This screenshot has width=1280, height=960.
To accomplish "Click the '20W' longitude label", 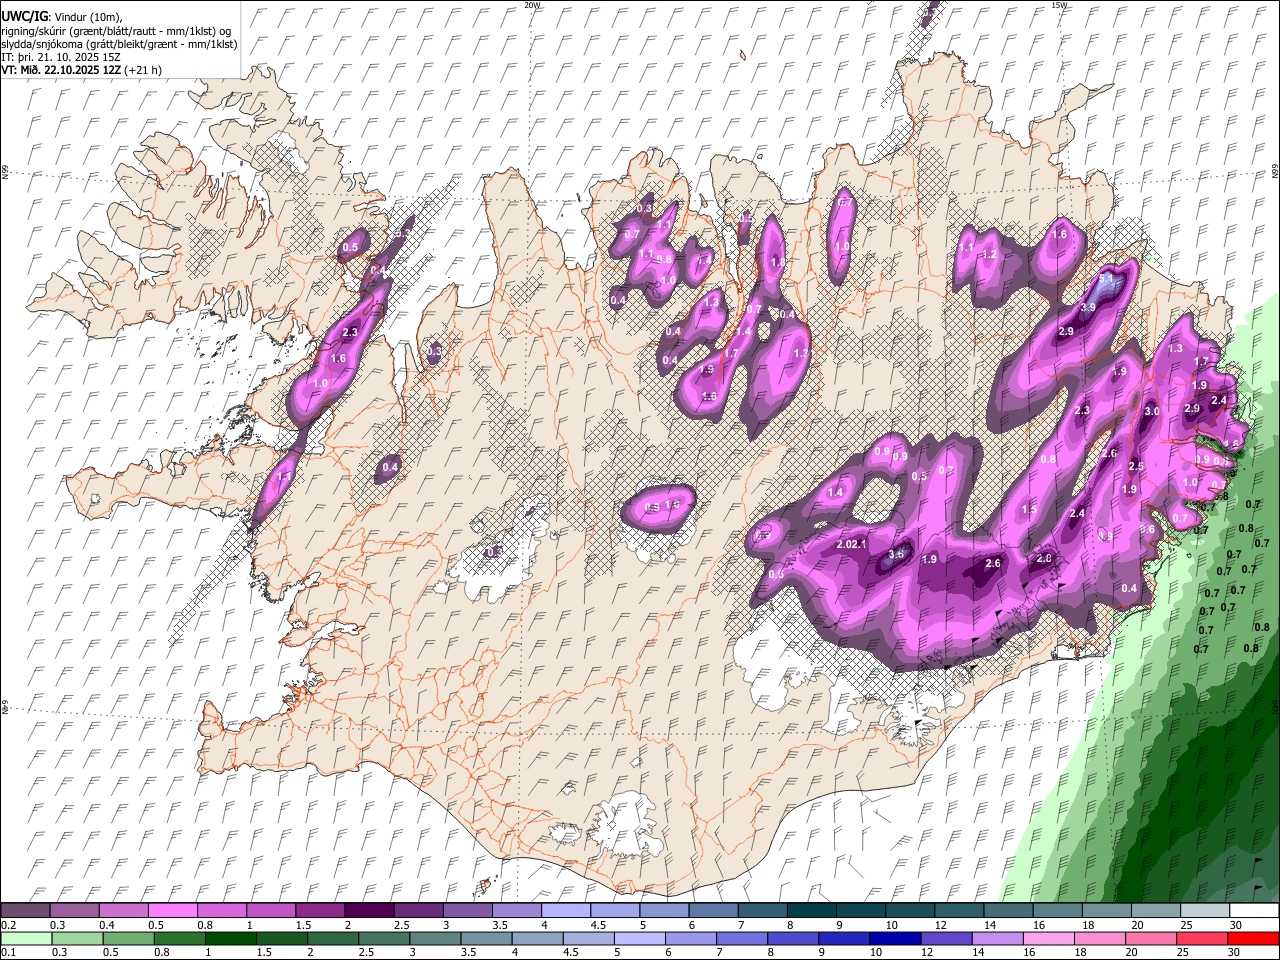I will (532, 5).
